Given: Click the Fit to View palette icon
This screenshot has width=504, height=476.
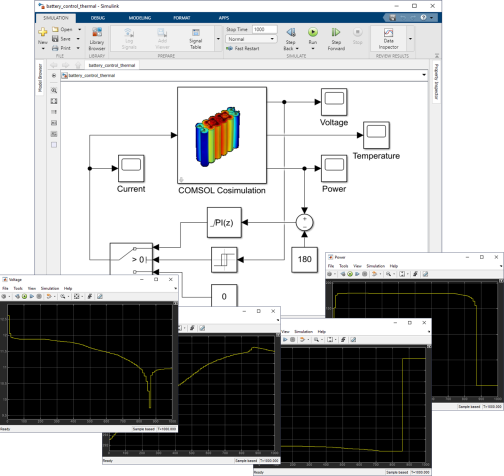Looking at the screenshot, I should [54, 101].
